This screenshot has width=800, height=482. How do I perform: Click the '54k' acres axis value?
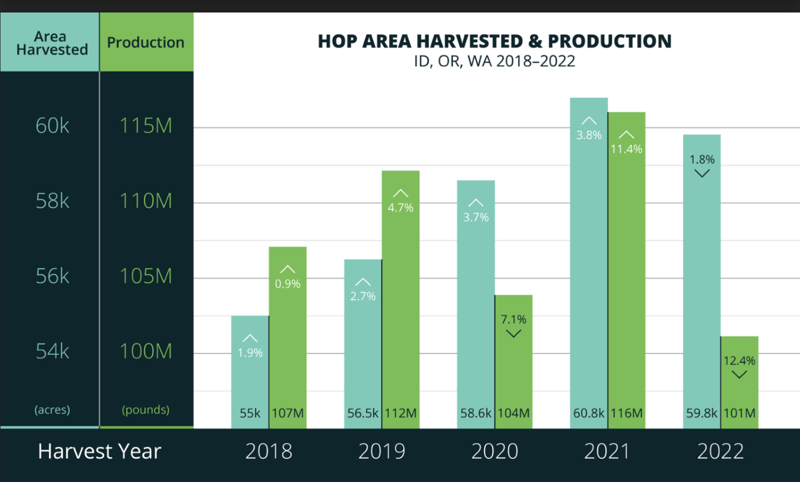(x=52, y=351)
